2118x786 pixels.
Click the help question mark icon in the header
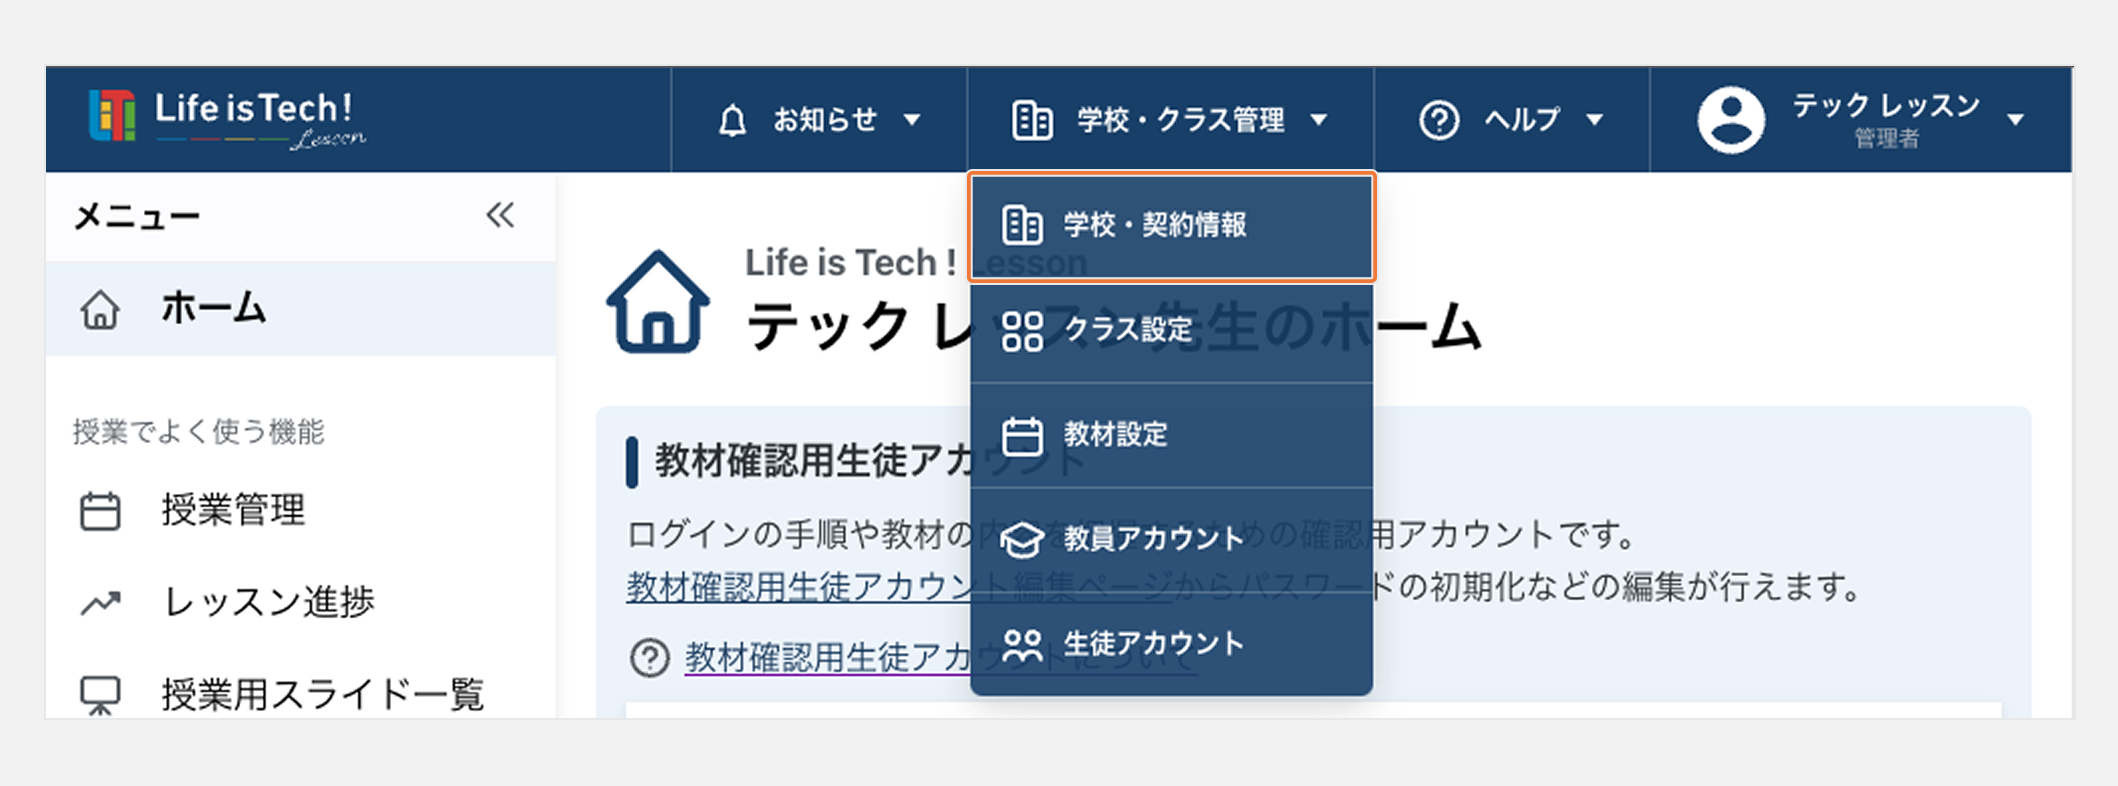(x=1439, y=121)
